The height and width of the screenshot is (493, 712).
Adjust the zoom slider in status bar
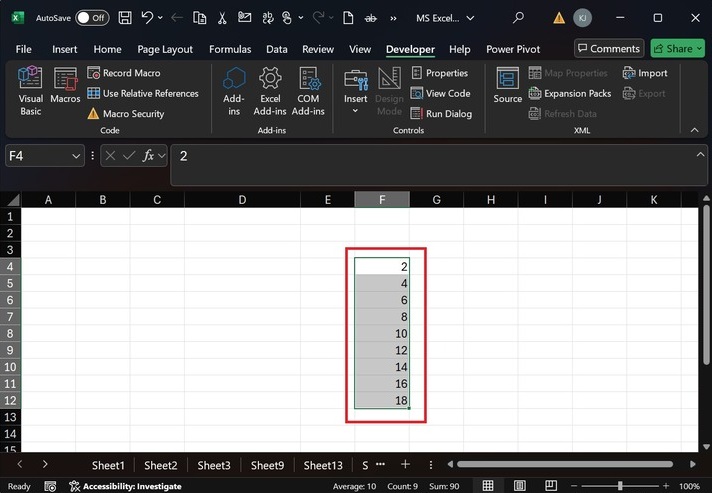(x=620, y=486)
